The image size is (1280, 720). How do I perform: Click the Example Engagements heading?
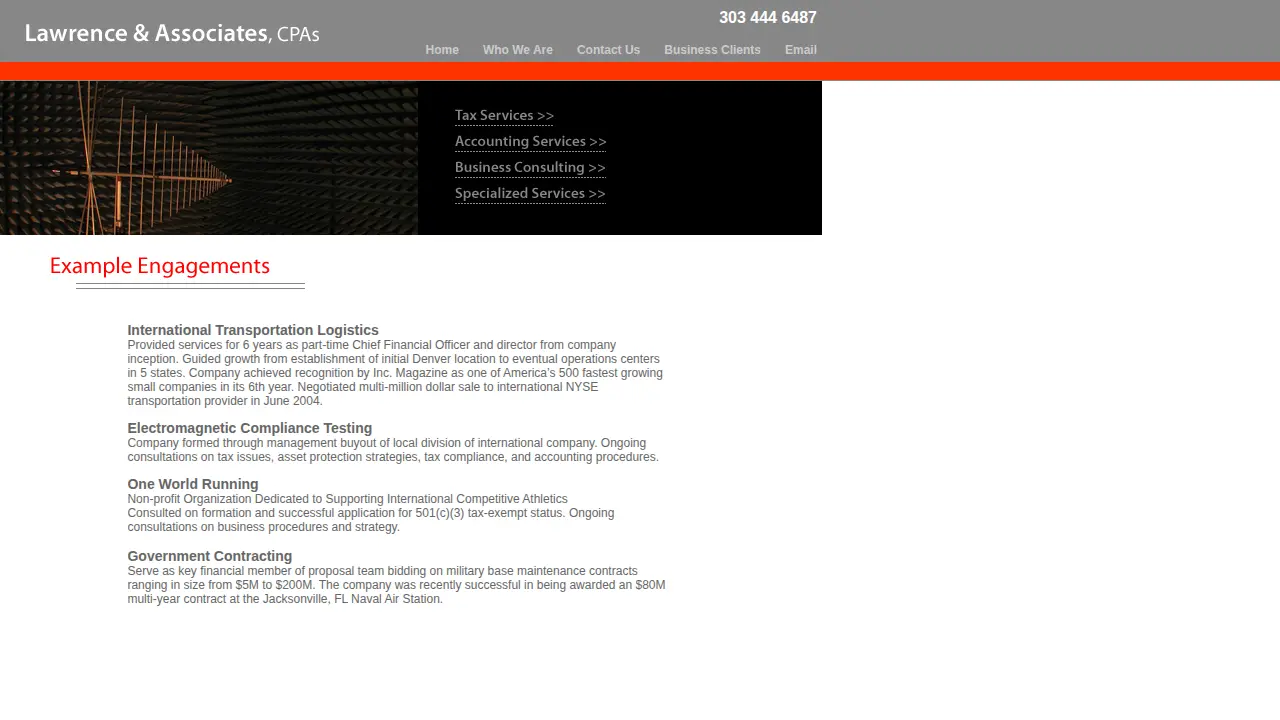160,266
